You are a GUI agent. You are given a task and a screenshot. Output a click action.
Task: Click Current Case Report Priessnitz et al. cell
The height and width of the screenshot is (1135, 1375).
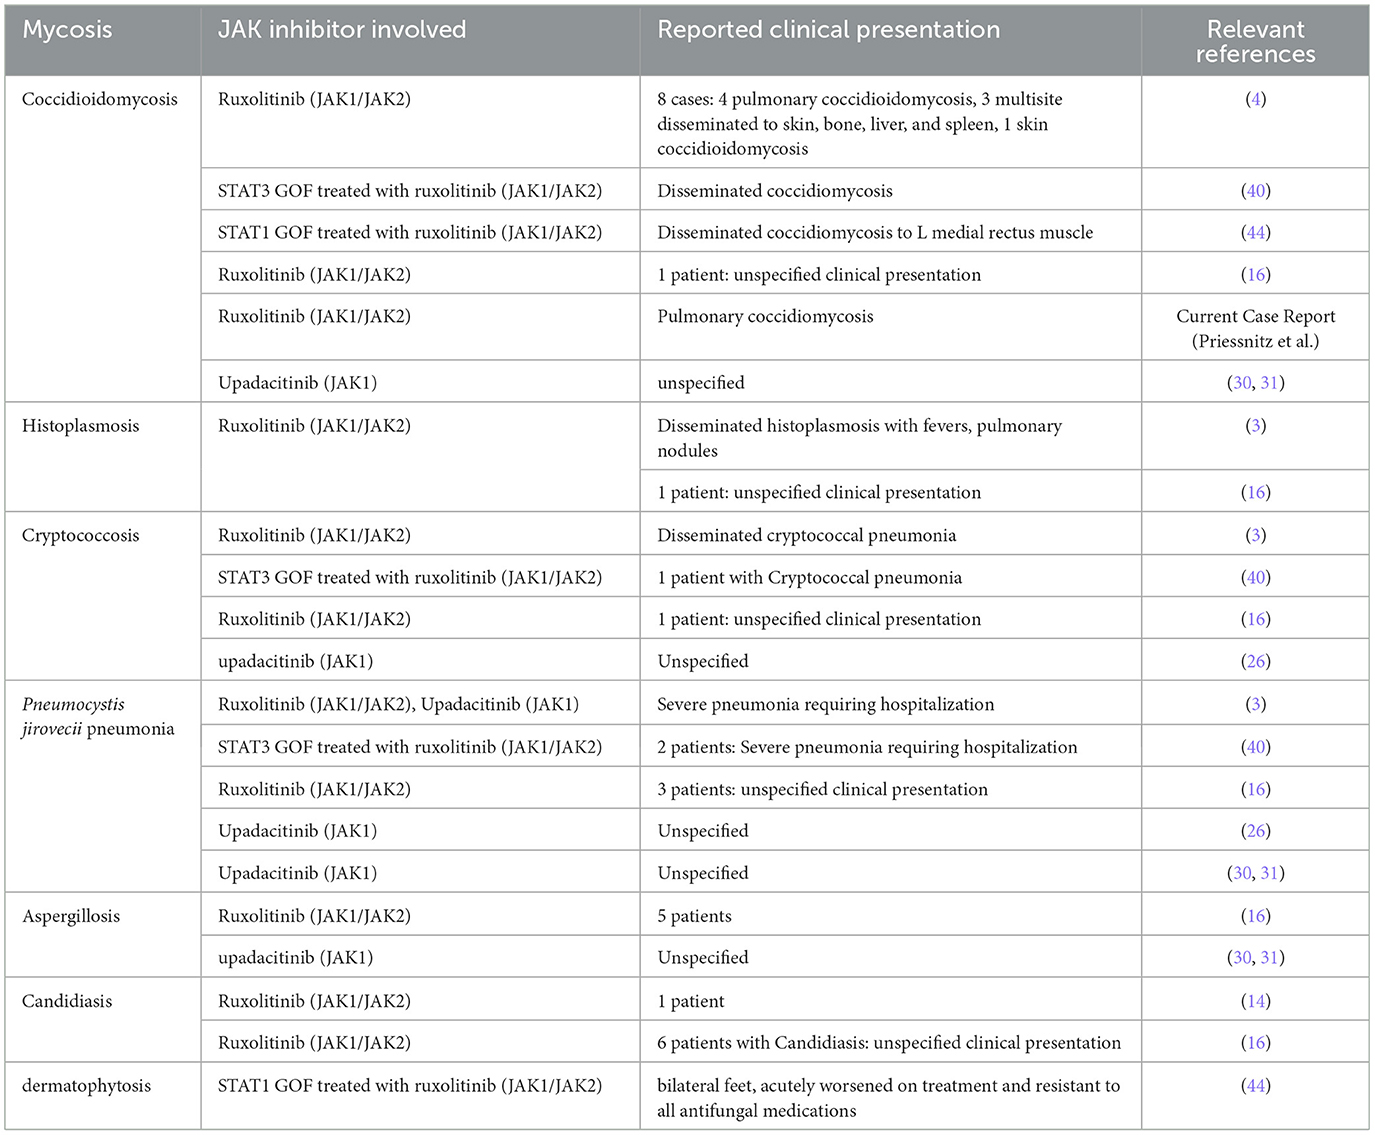(x=1255, y=328)
